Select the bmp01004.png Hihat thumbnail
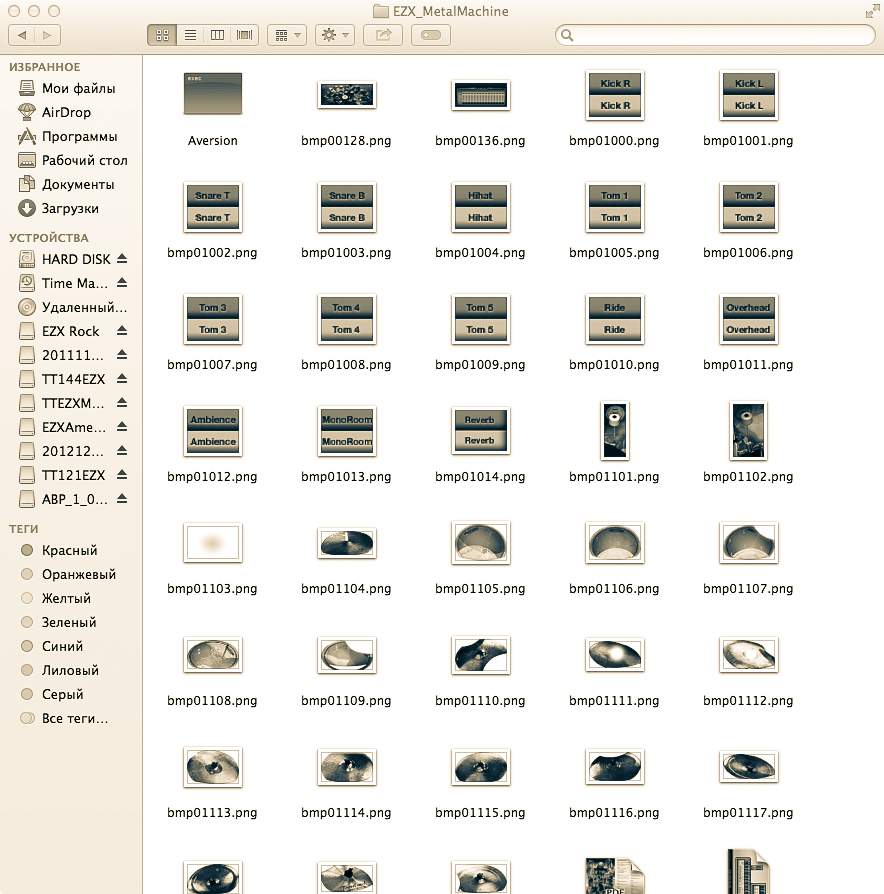Screen dimensions: 884x894 pos(480,206)
